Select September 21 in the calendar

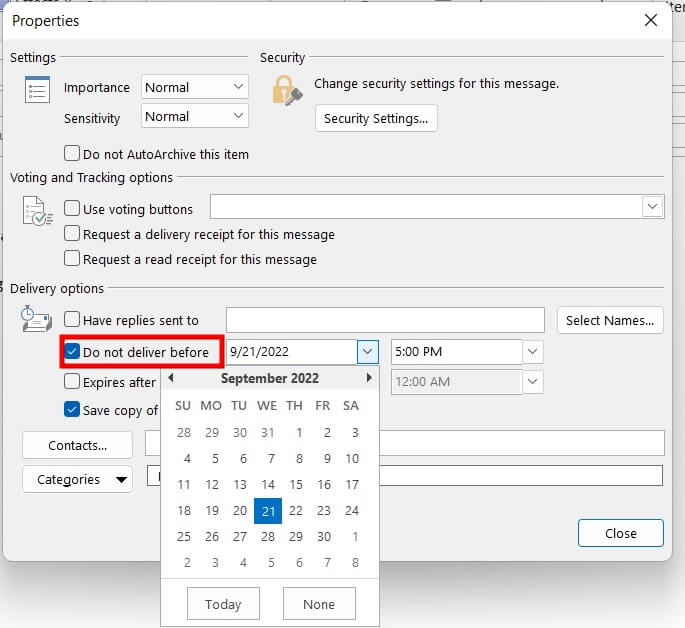coord(268,511)
